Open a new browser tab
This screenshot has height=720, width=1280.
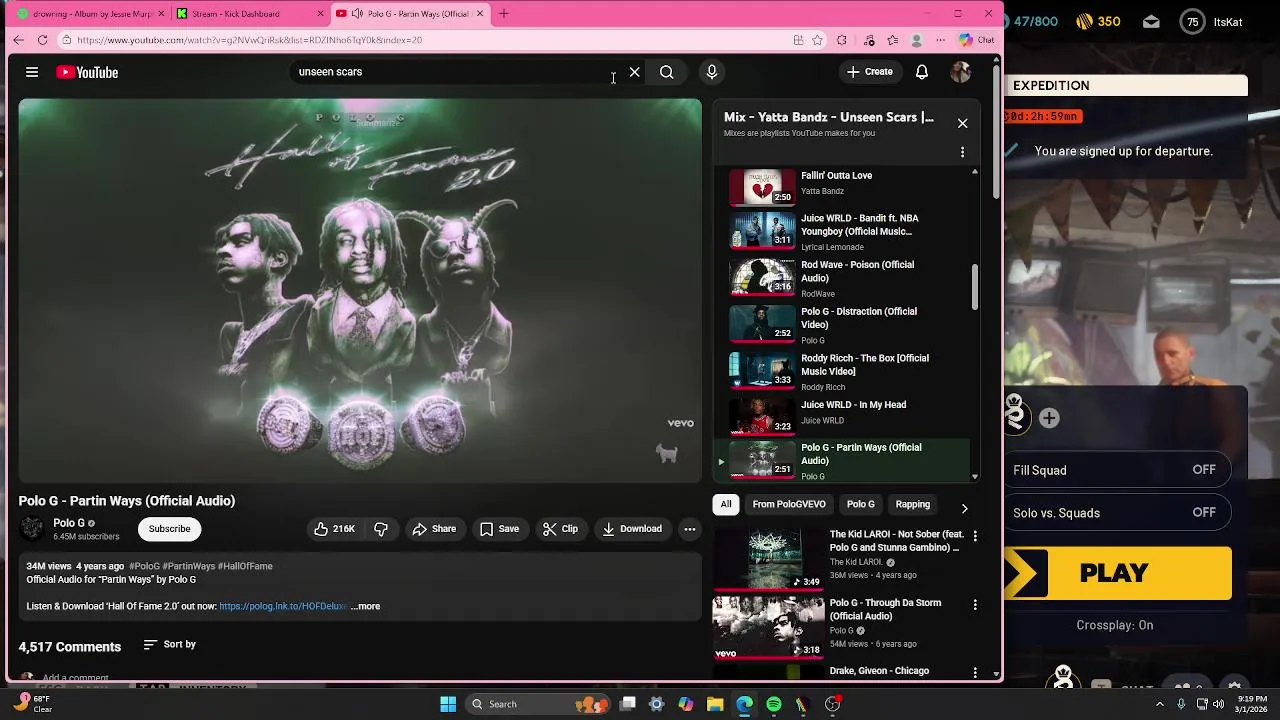pyautogui.click(x=504, y=14)
